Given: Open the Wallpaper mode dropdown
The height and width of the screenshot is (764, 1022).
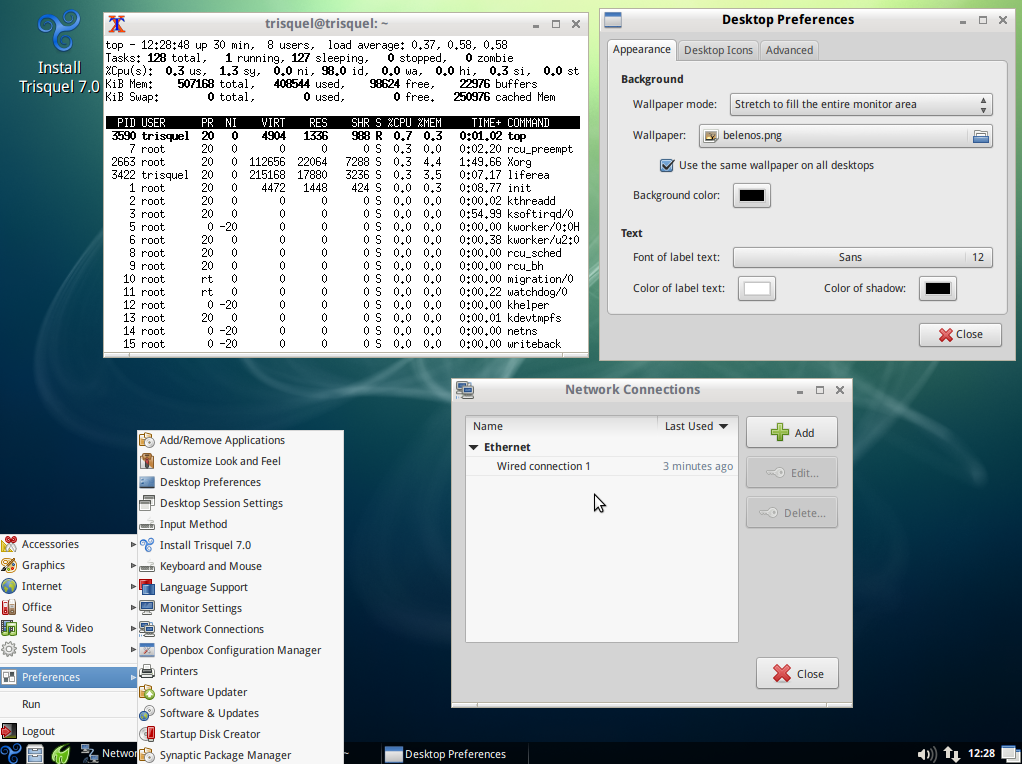Looking at the screenshot, I should click(x=860, y=104).
